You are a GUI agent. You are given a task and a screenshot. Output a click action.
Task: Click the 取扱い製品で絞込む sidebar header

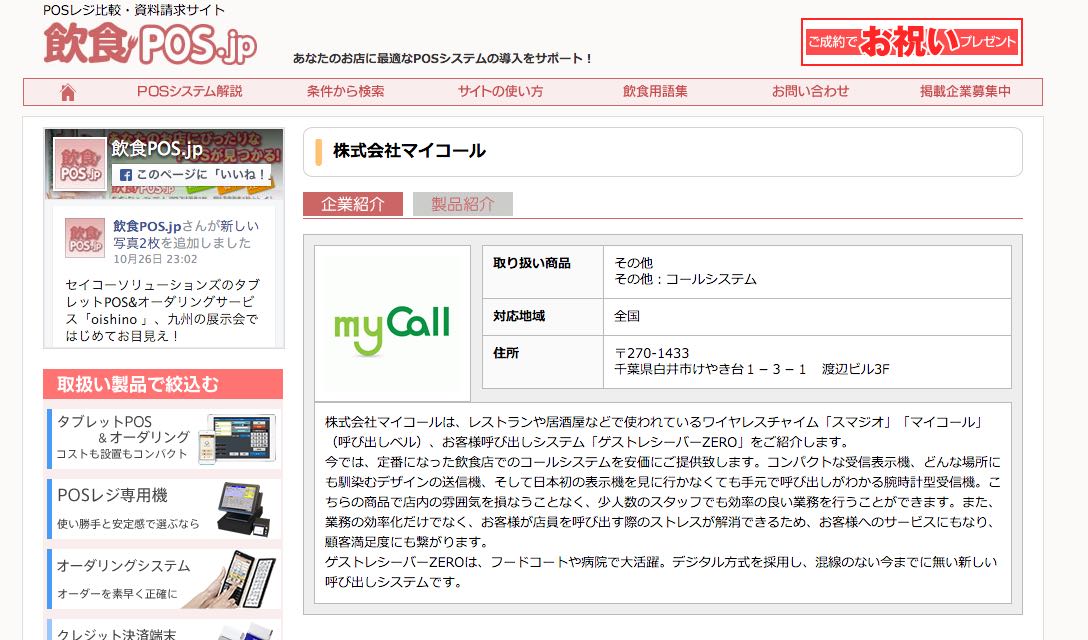tap(163, 384)
